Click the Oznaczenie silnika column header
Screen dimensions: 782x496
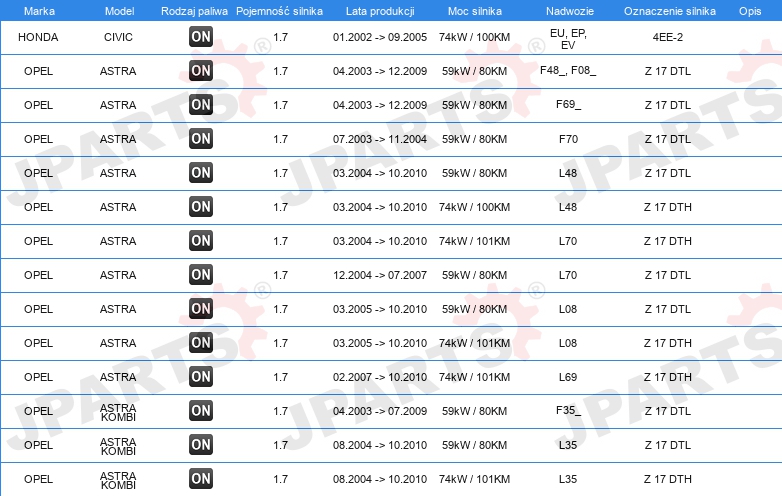670,11
